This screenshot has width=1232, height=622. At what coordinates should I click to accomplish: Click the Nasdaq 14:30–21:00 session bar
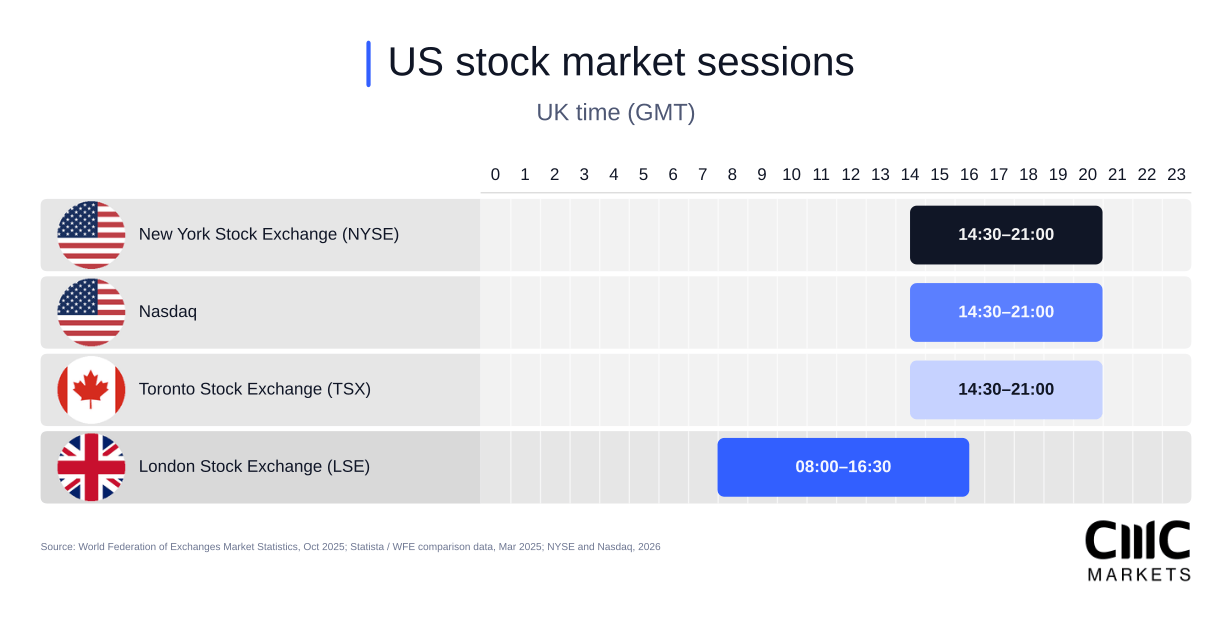1006,312
